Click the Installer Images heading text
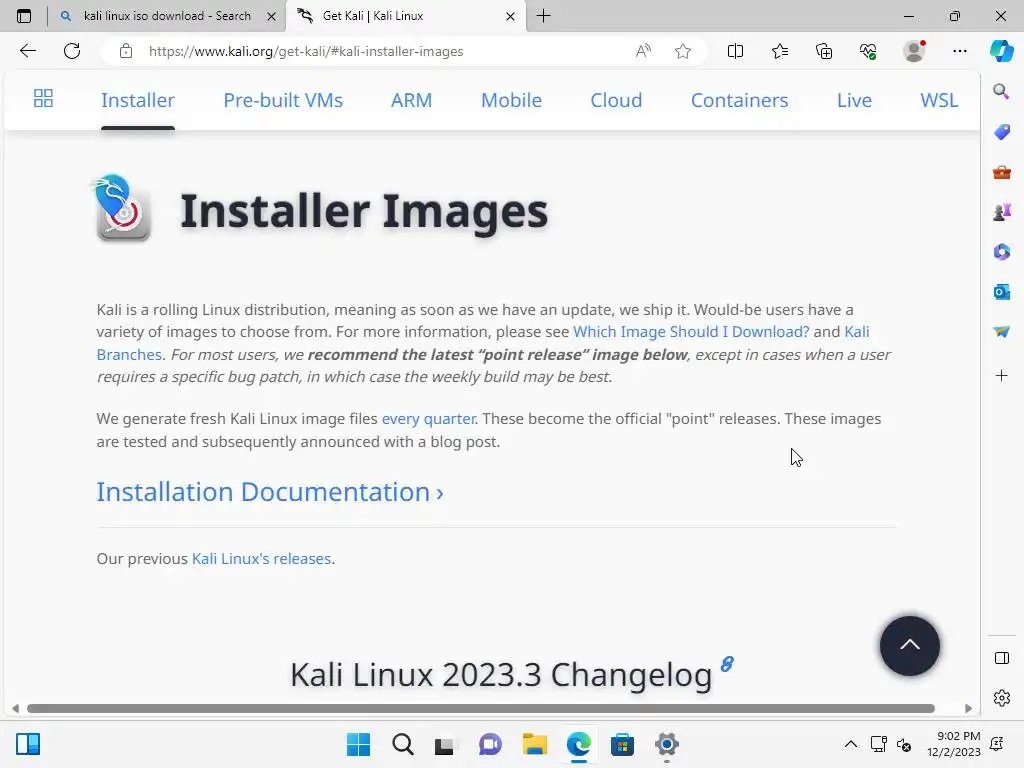Image resolution: width=1024 pixels, height=768 pixels. point(364,211)
